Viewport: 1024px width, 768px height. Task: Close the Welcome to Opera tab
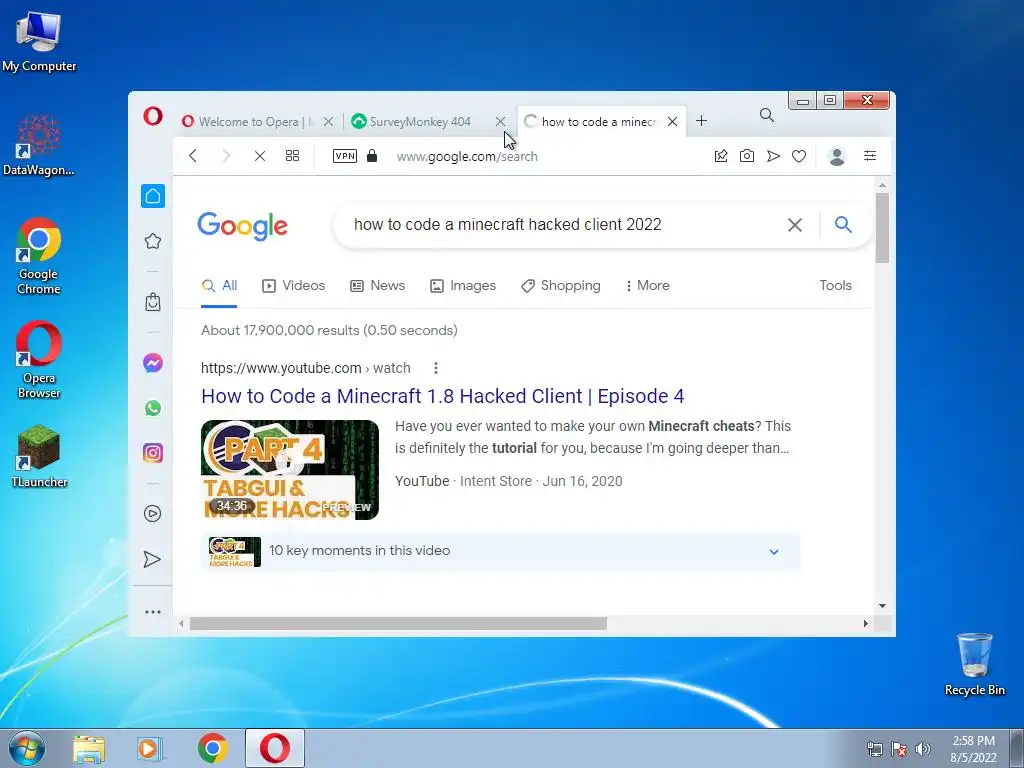click(328, 121)
